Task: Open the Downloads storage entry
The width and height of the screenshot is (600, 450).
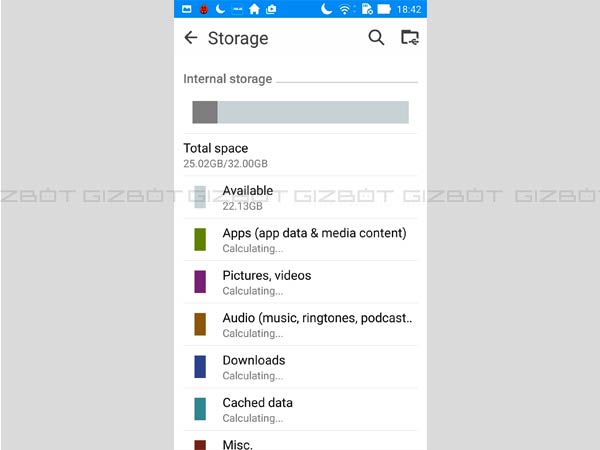Action: [254, 367]
